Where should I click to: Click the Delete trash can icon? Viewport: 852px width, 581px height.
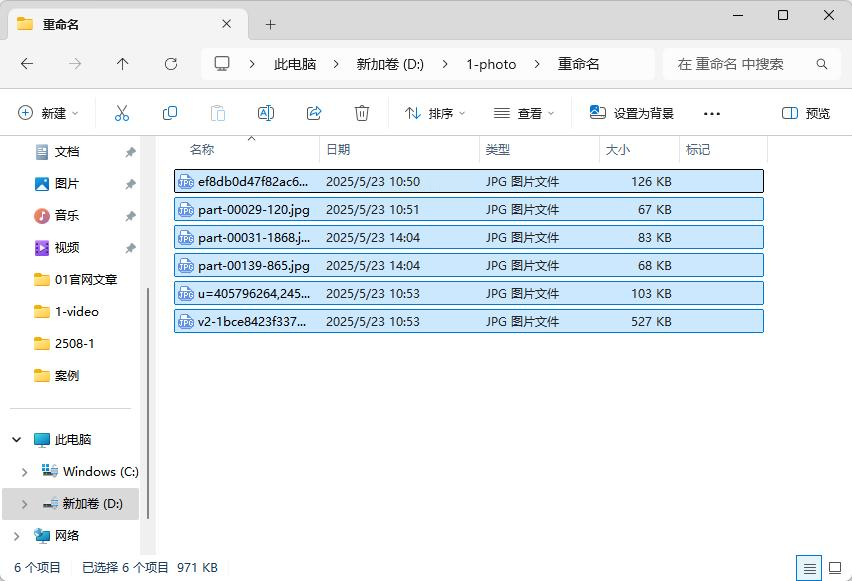coord(362,113)
